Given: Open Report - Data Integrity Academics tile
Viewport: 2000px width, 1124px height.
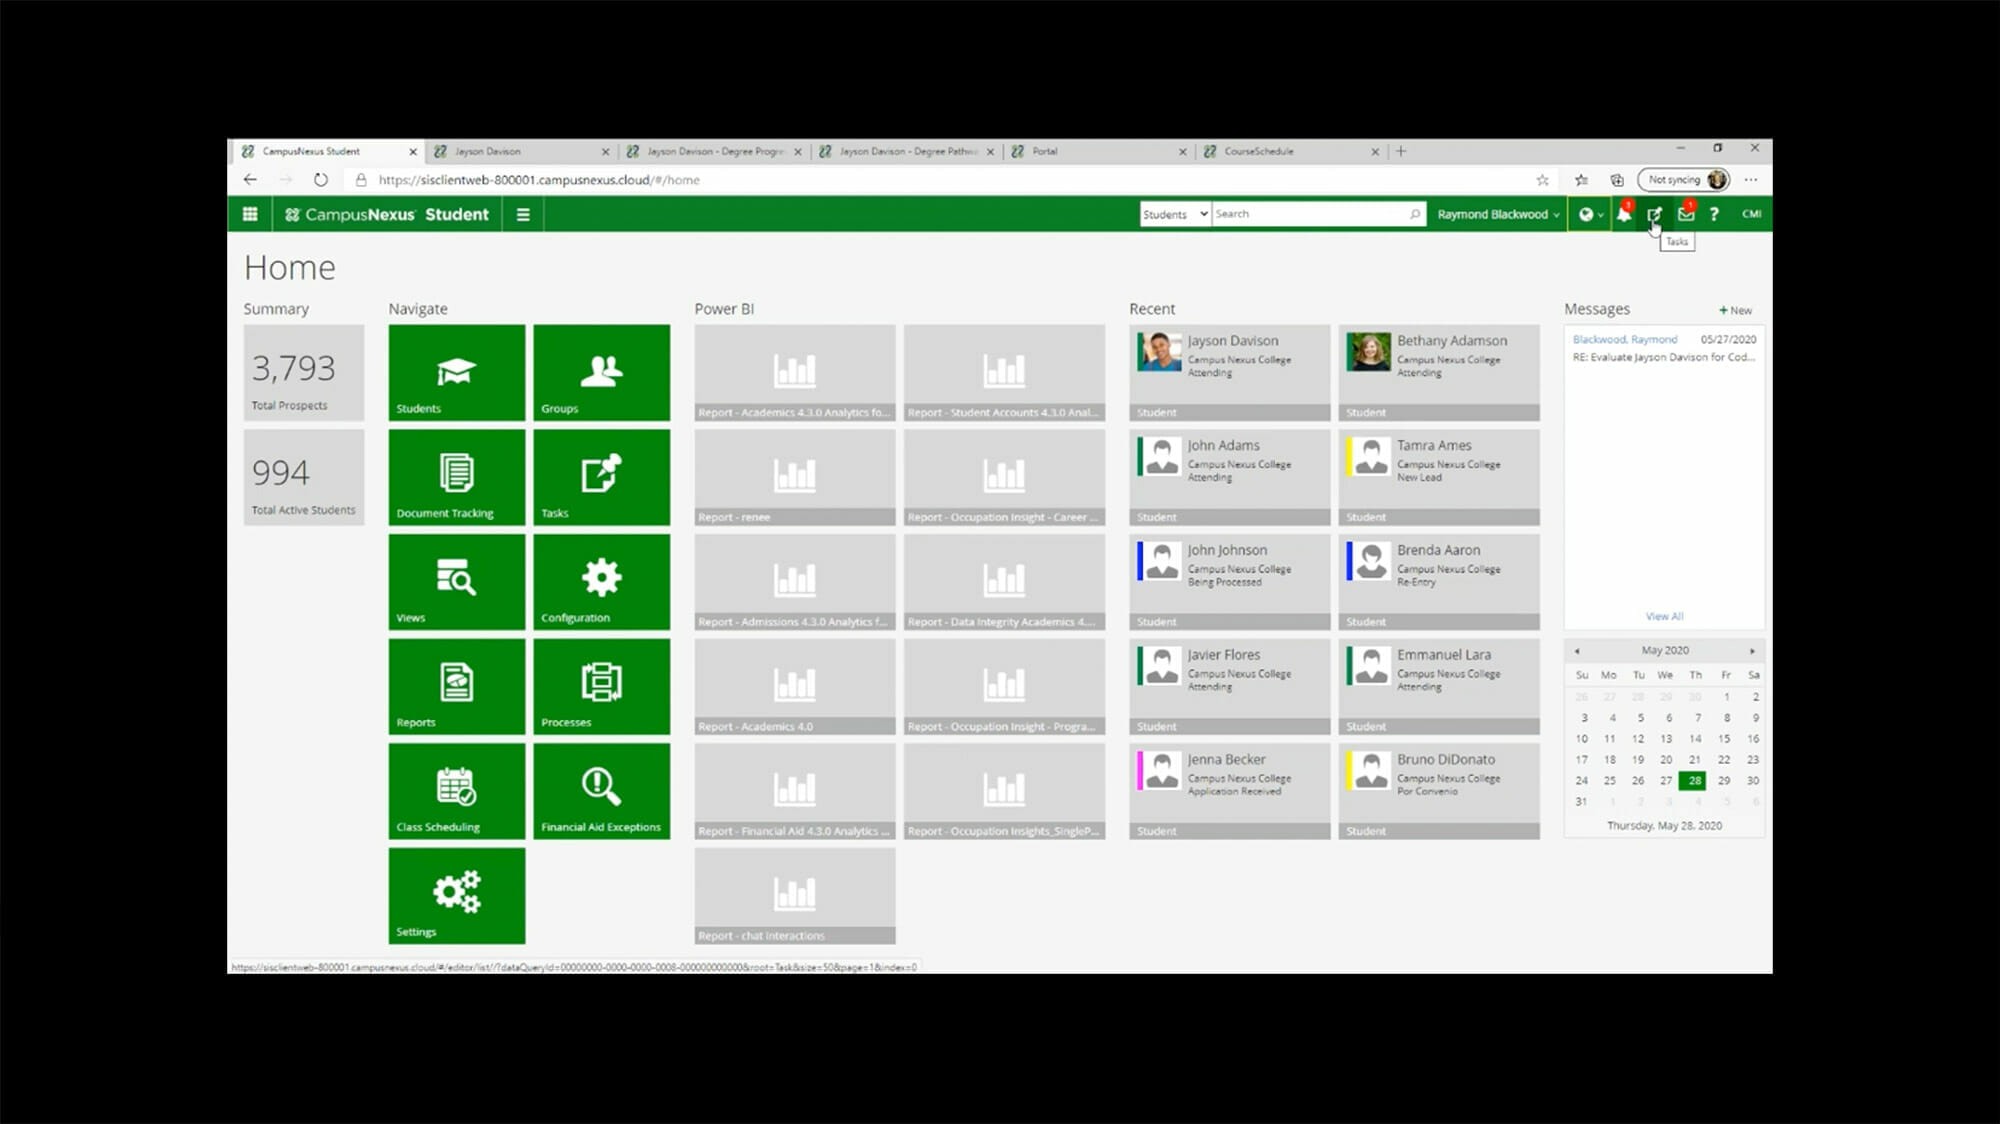Looking at the screenshot, I should (x=1004, y=582).
